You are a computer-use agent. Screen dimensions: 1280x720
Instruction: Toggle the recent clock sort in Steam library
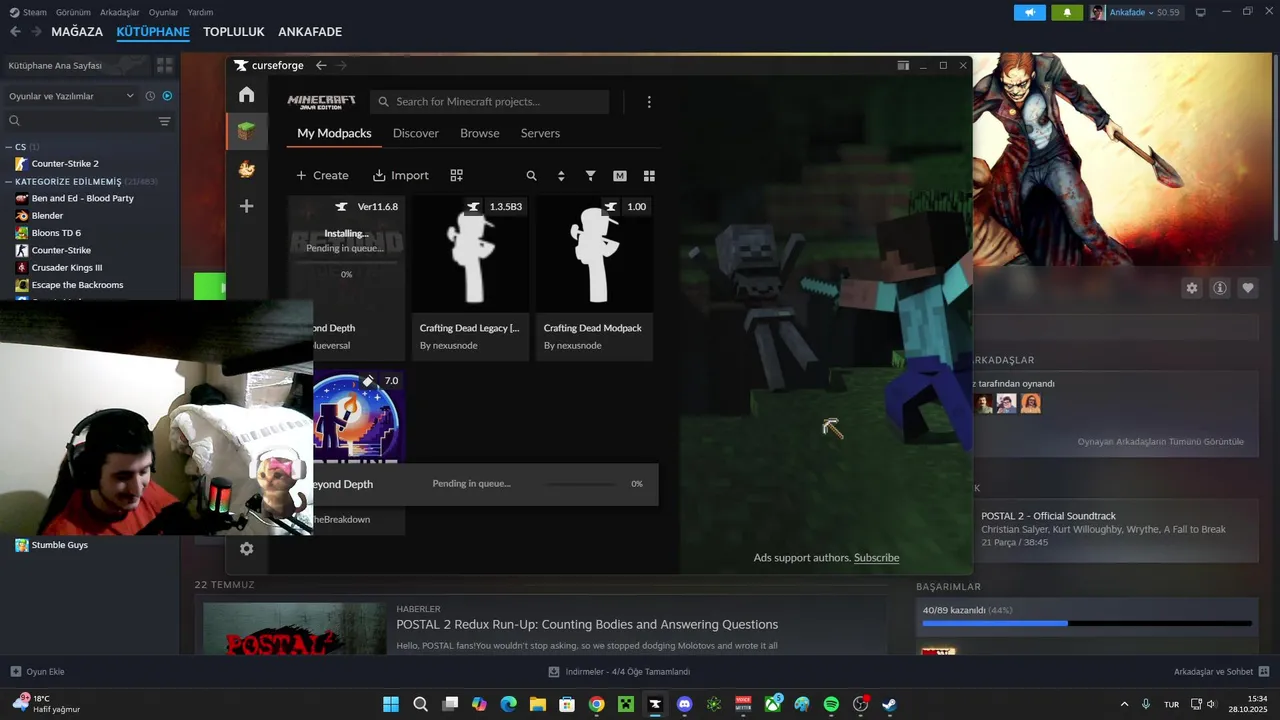pos(150,96)
